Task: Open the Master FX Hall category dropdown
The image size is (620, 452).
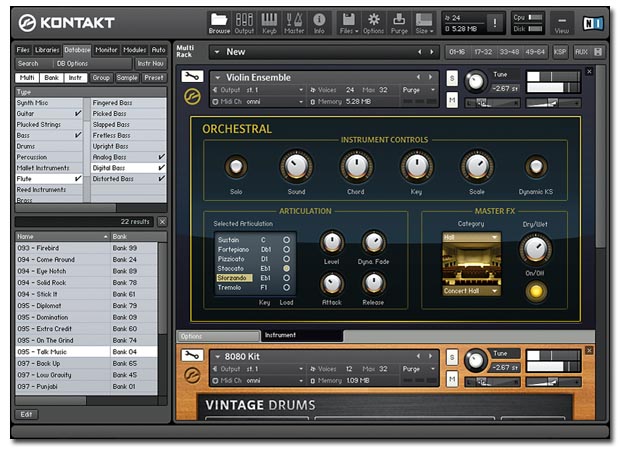Action: coord(471,237)
